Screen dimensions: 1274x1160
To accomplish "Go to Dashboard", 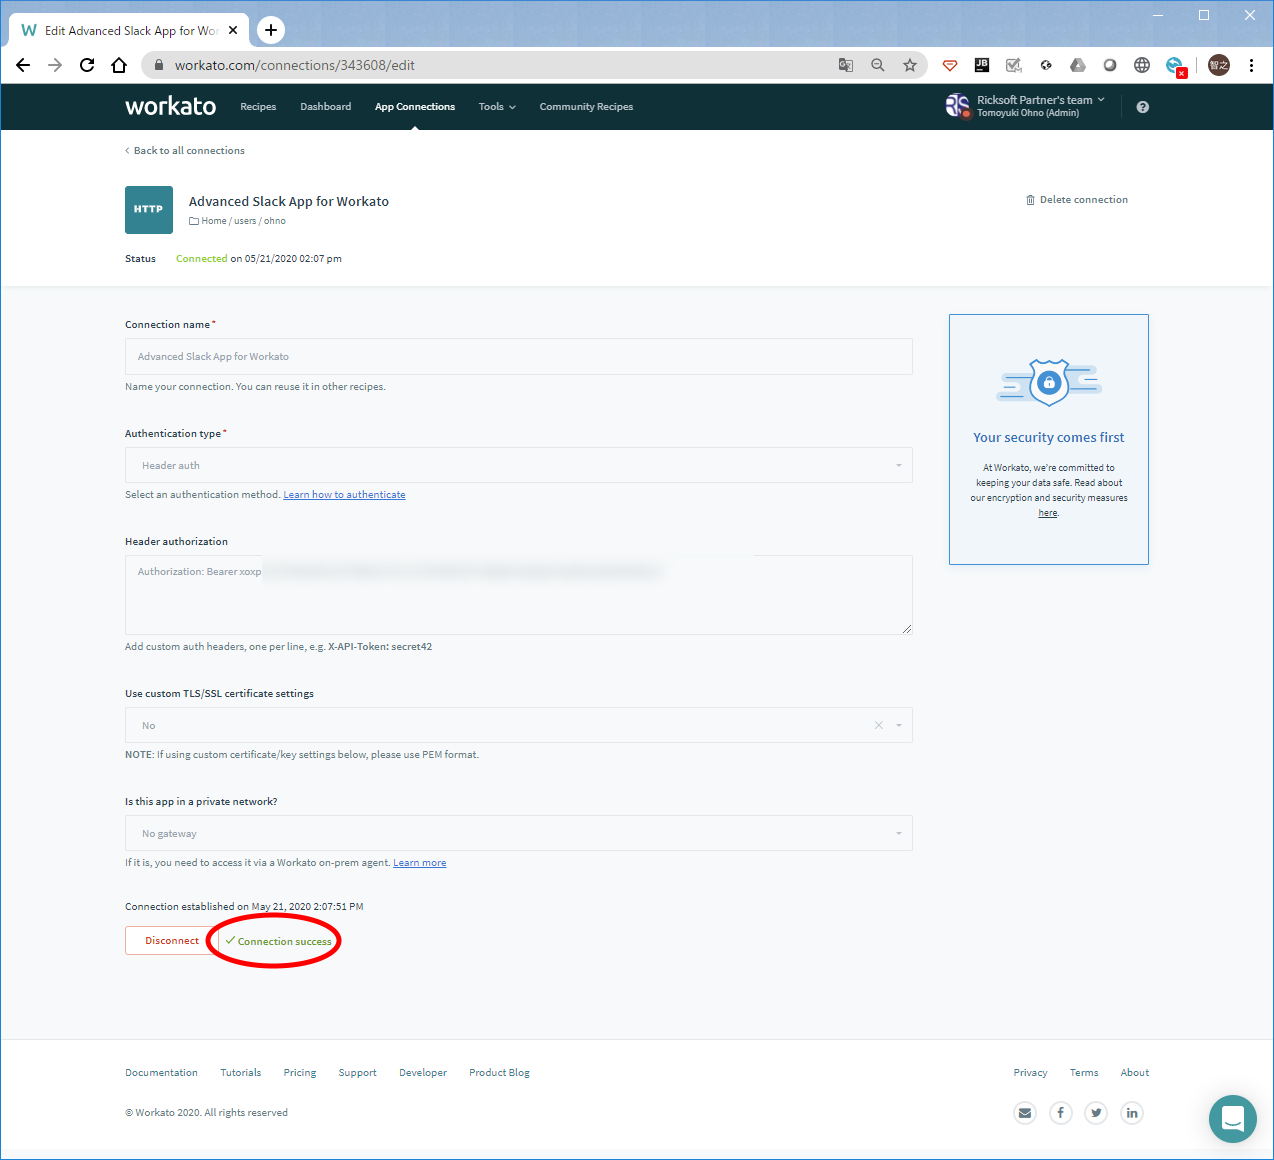I will click(326, 107).
